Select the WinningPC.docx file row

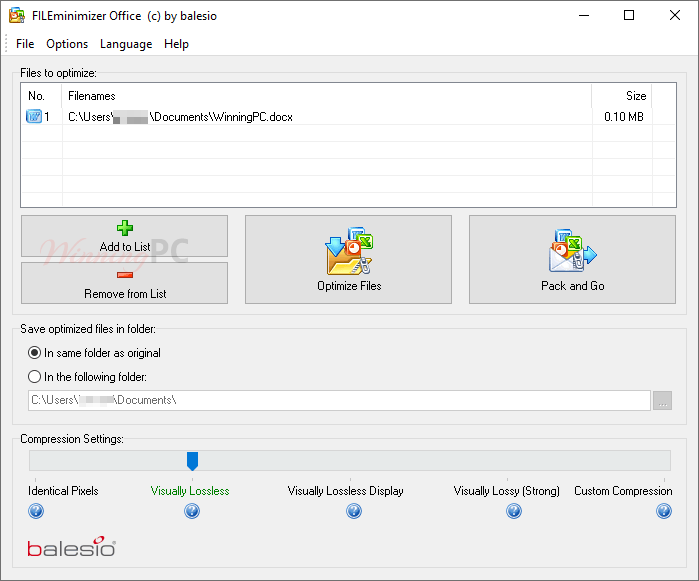coord(348,117)
